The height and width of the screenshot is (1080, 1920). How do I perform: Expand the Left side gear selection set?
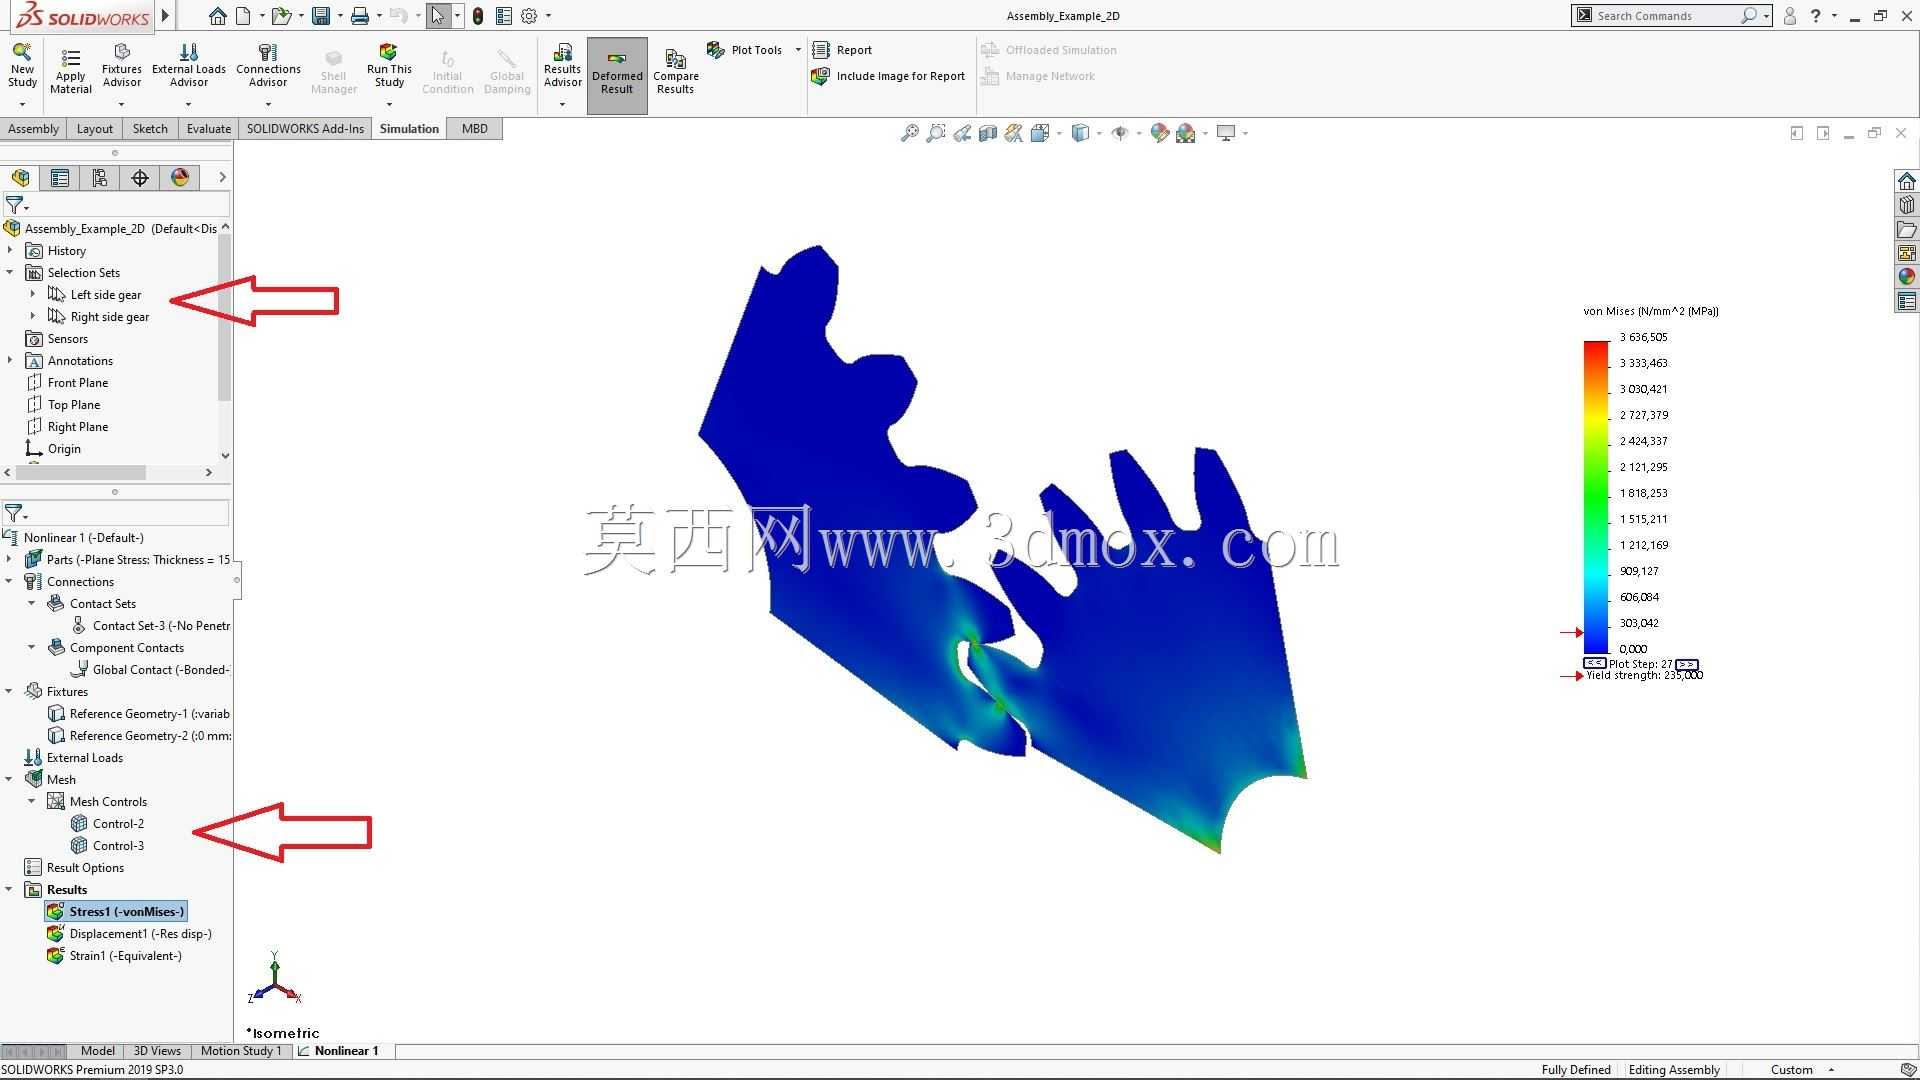[33, 294]
